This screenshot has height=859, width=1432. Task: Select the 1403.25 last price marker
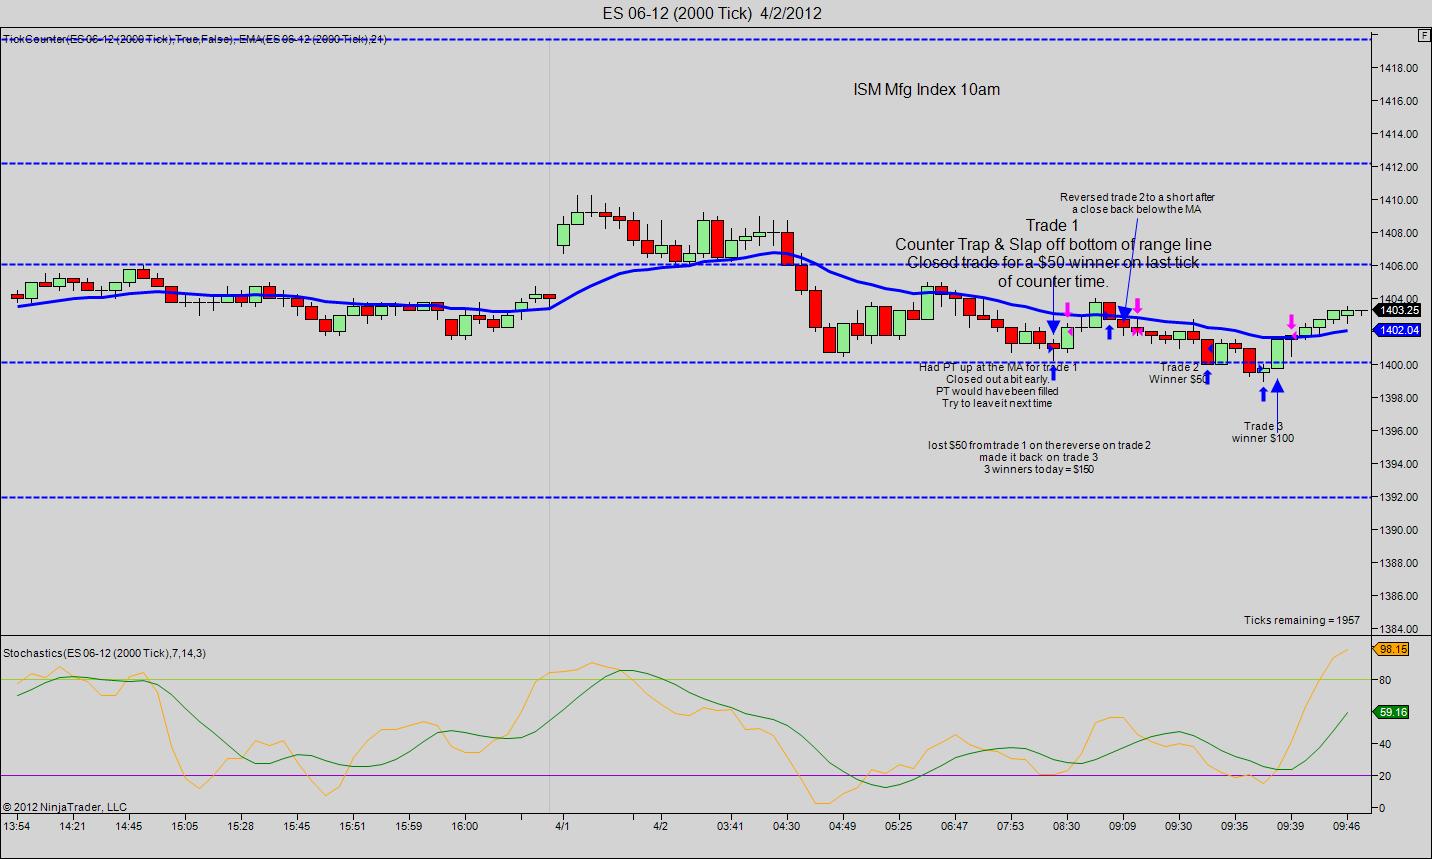(x=1398, y=310)
